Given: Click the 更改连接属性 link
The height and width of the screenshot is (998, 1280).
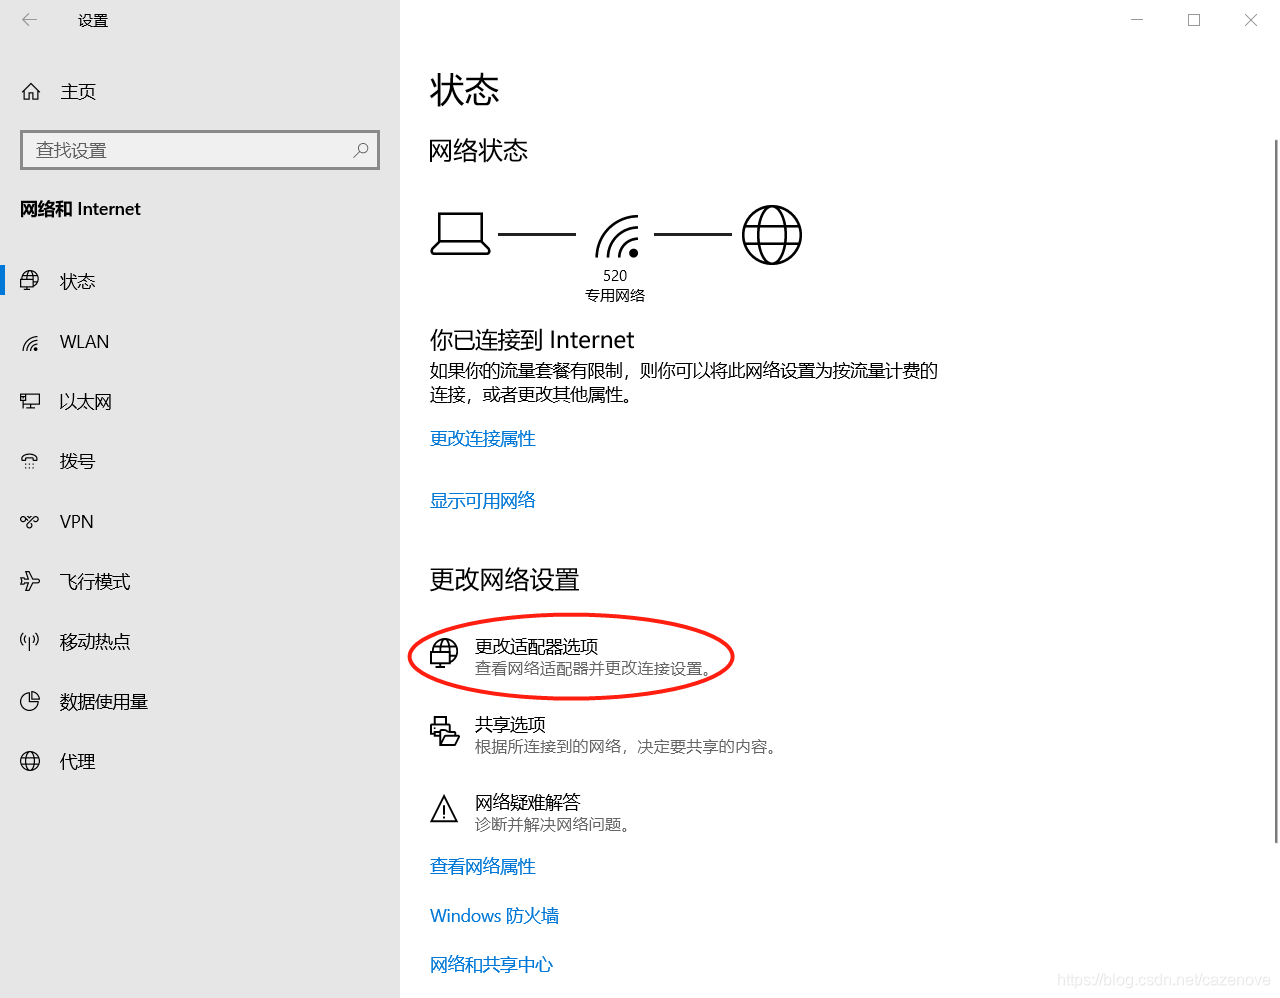Looking at the screenshot, I should tap(483, 439).
